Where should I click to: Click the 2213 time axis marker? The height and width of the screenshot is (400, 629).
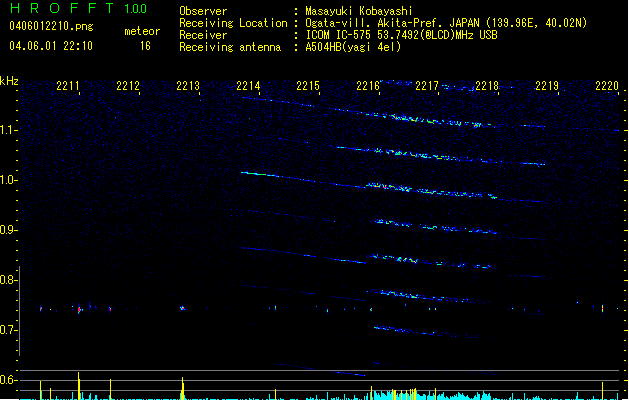(x=188, y=86)
